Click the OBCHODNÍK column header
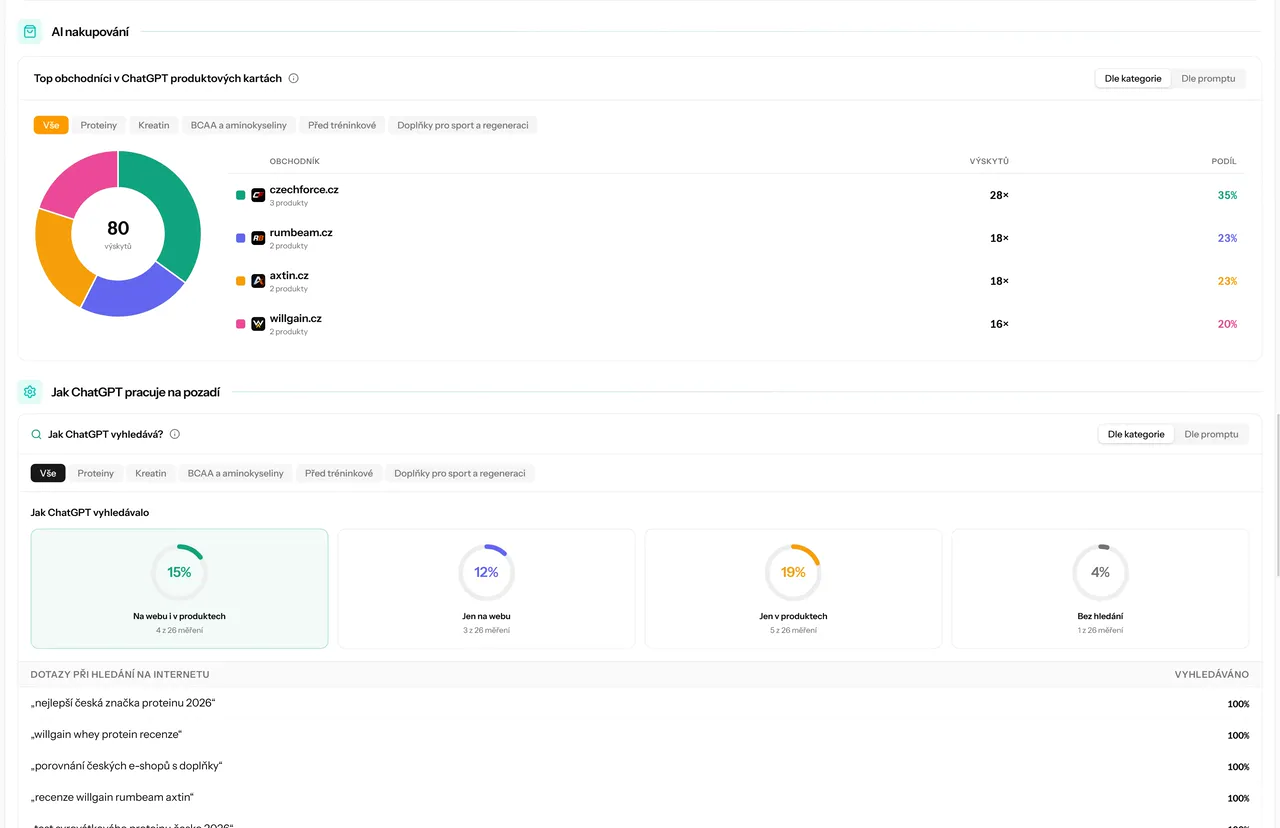The image size is (1280, 828). pyautogui.click(x=295, y=161)
